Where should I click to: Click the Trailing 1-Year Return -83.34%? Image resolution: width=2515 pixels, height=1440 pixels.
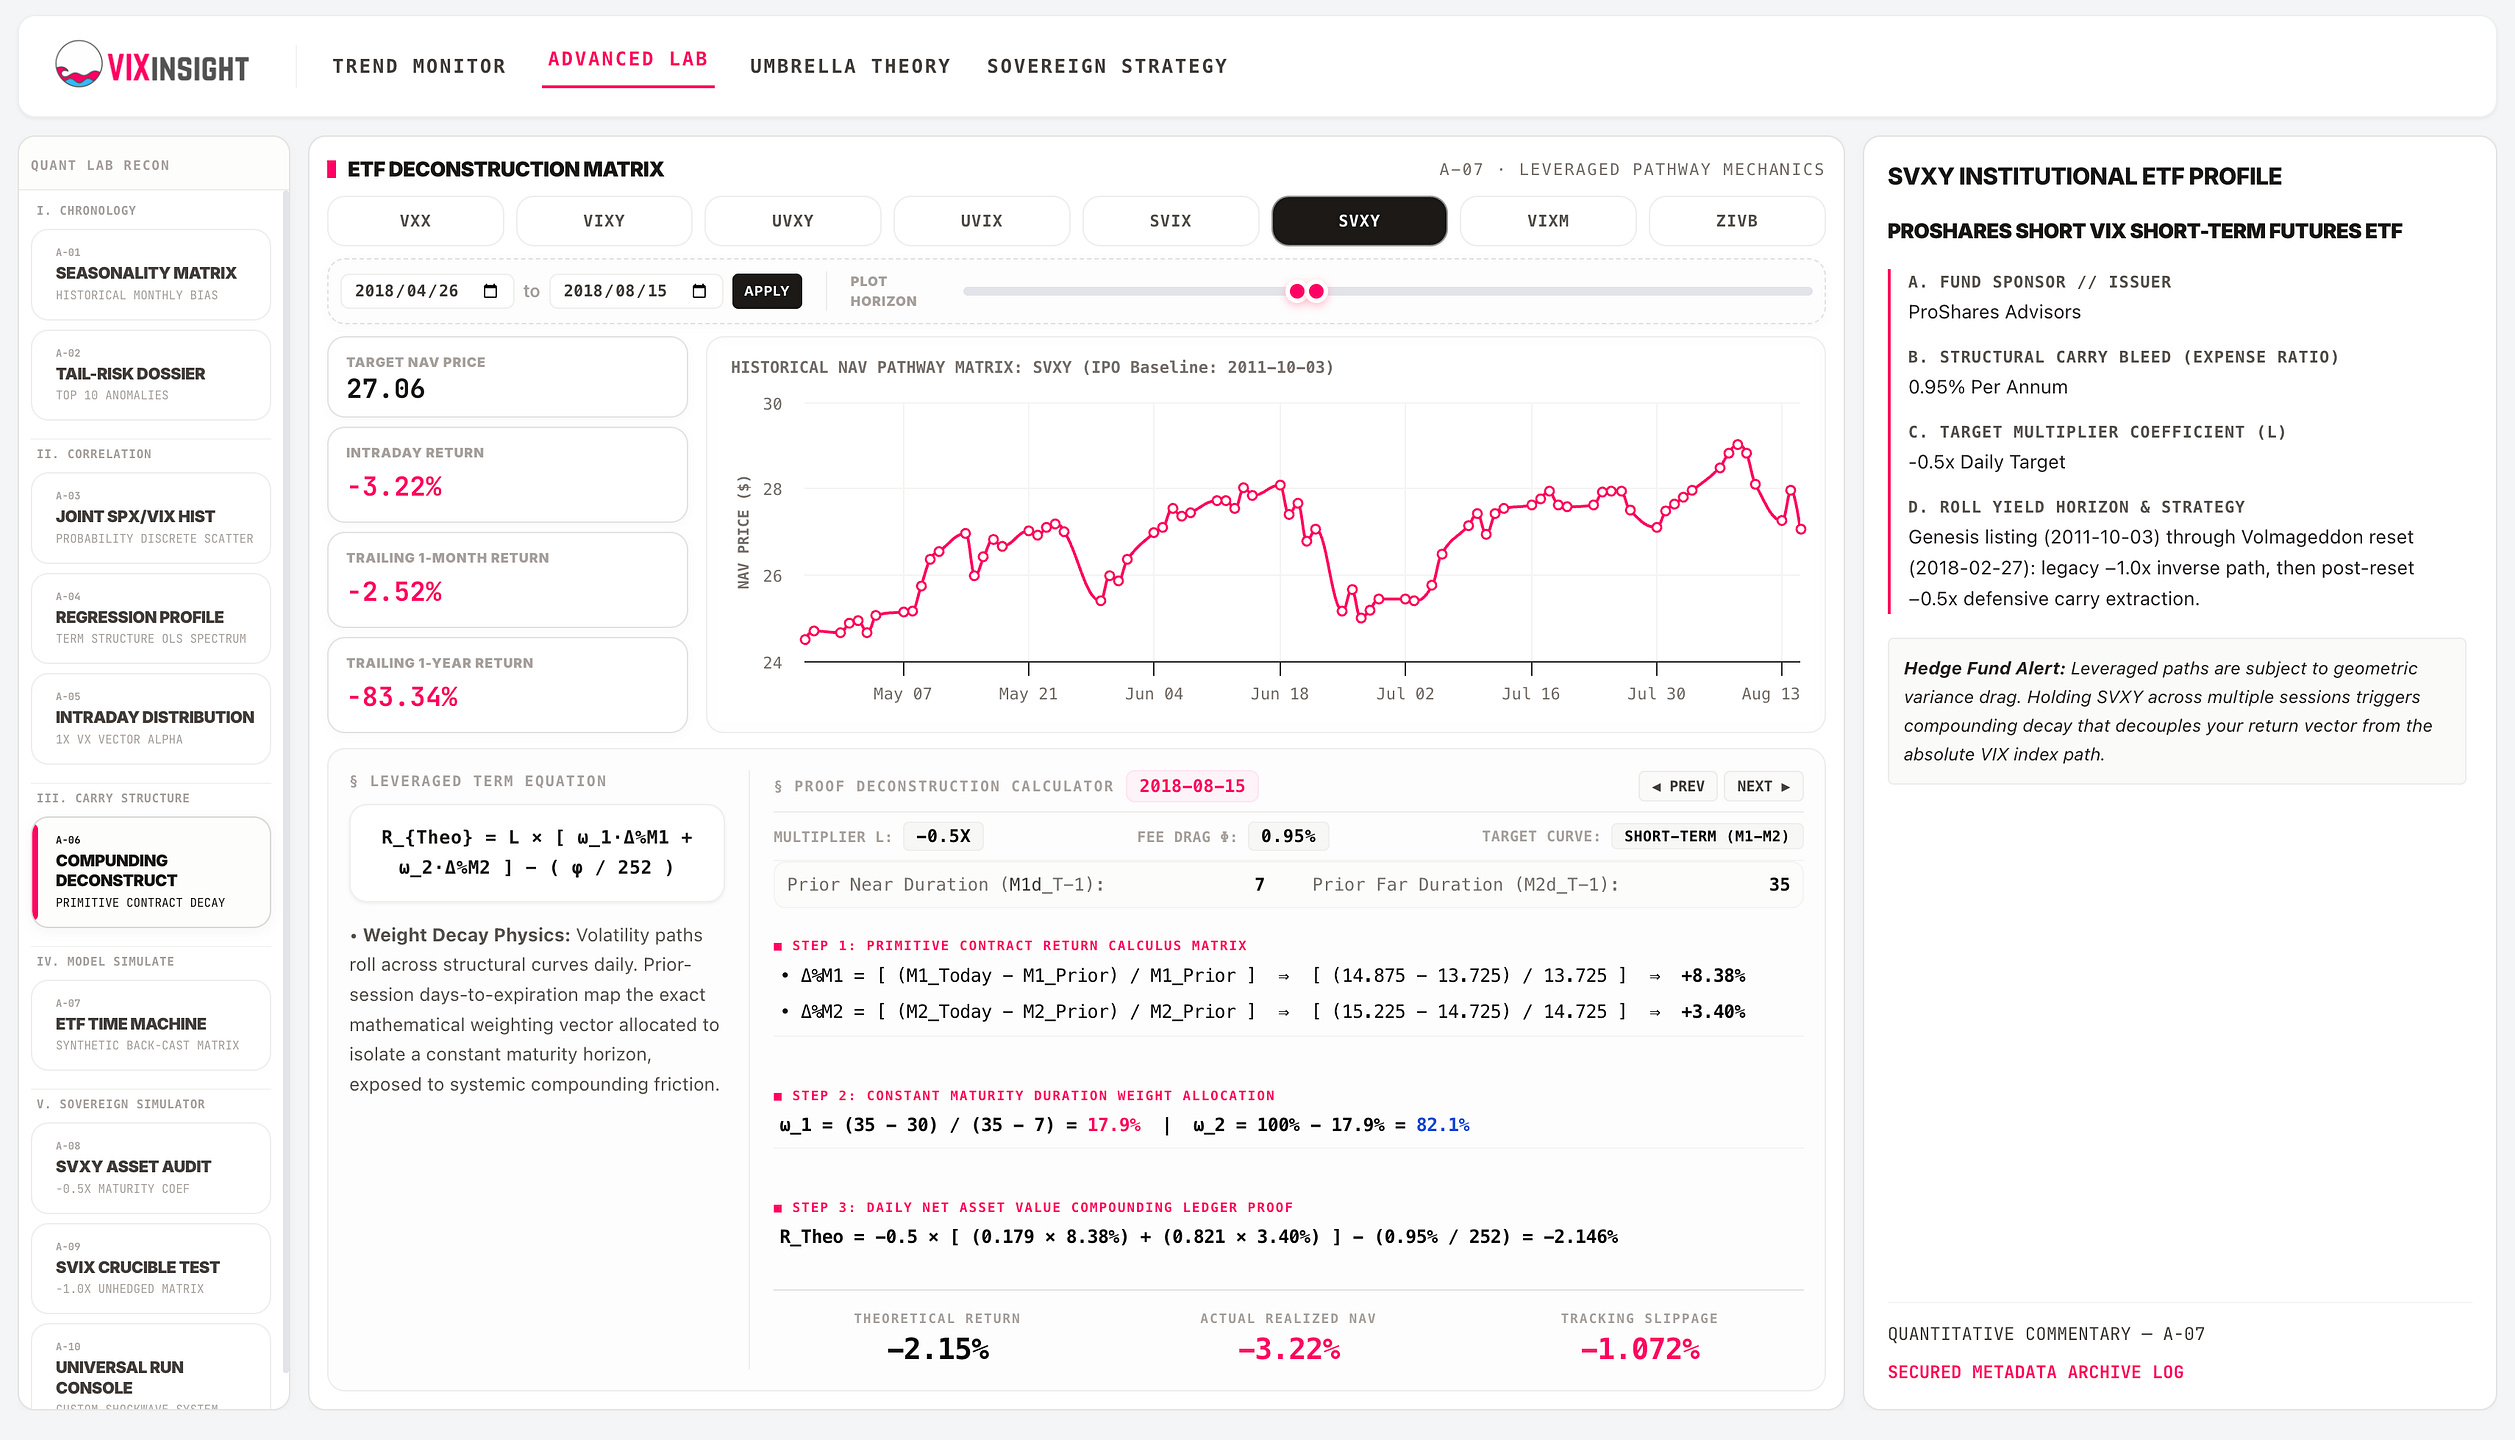point(402,697)
